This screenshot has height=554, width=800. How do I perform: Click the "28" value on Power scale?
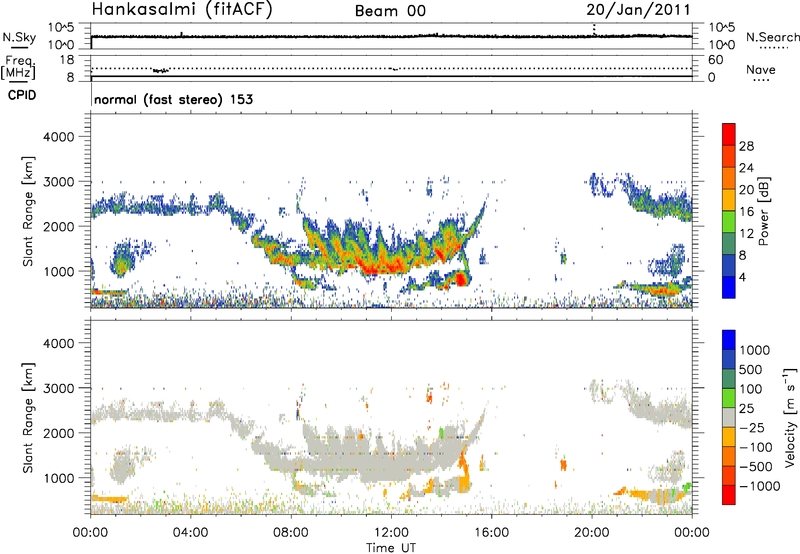tap(746, 146)
